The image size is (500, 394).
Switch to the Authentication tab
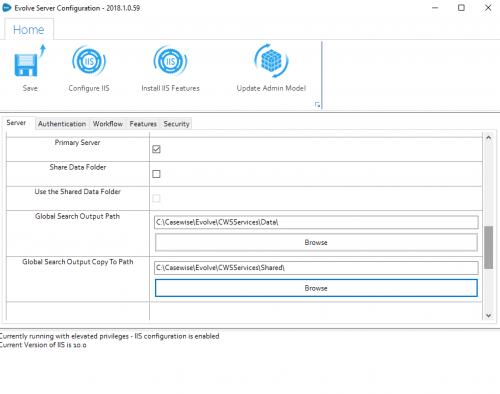coord(62,124)
